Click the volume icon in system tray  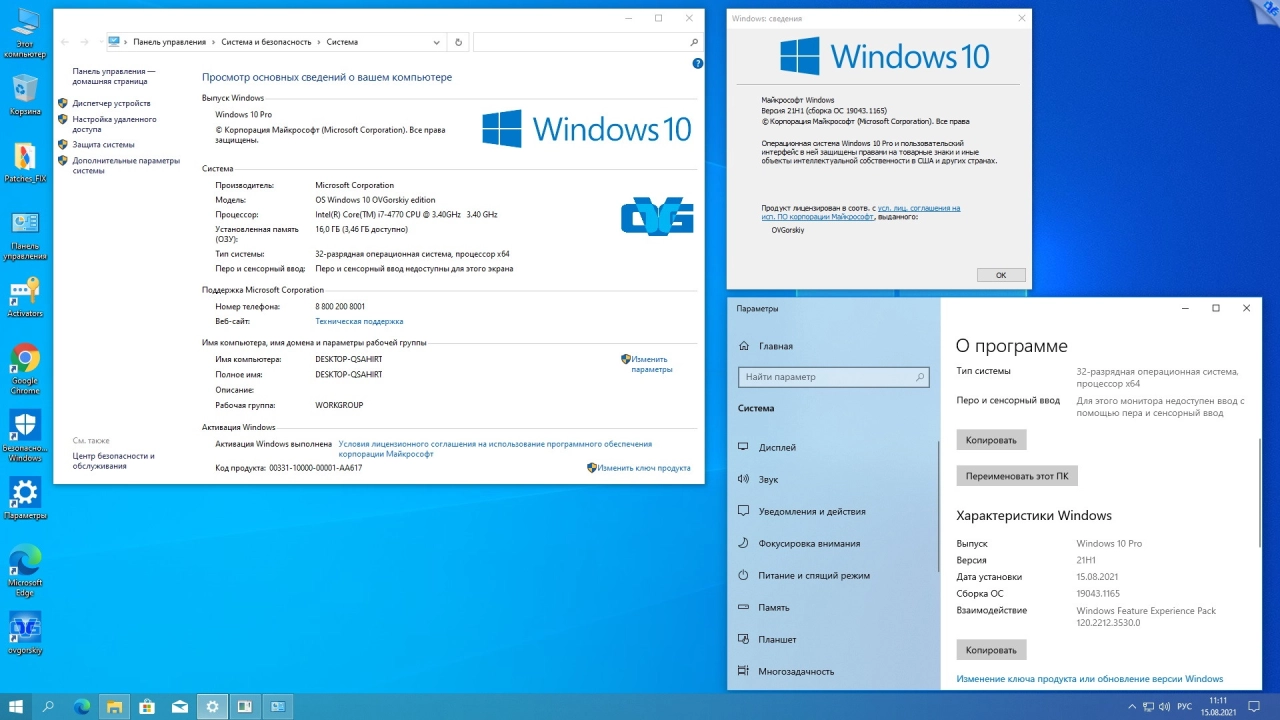[x=1163, y=706]
